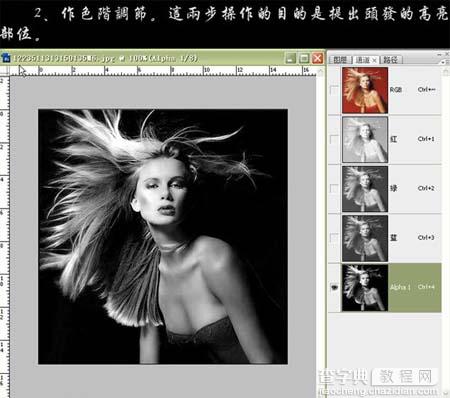Click the grayscale woman image on canvas

click(x=163, y=237)
